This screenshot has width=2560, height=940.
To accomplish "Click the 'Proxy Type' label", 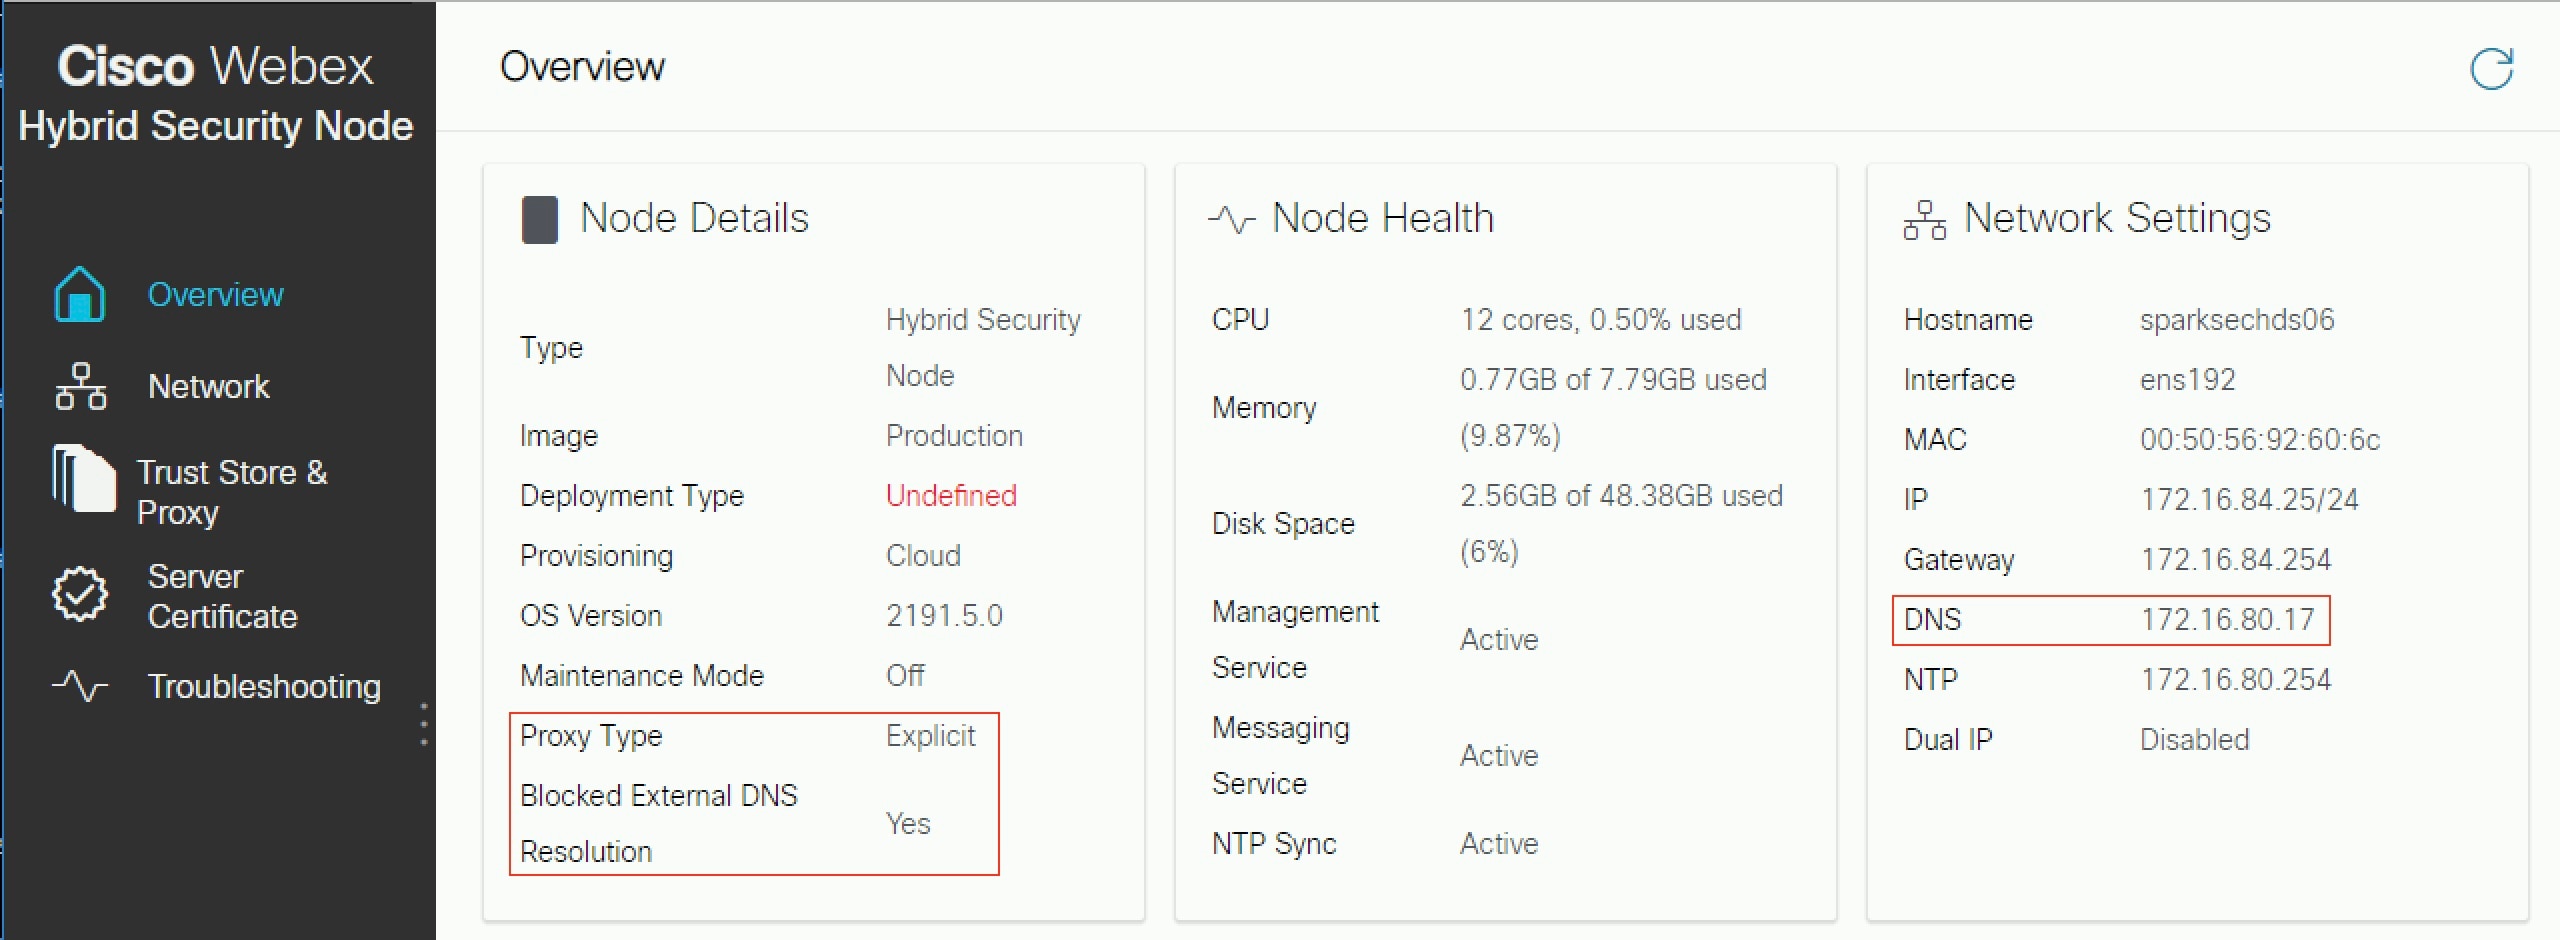I will pyautogui.click(x=591, y=736).
